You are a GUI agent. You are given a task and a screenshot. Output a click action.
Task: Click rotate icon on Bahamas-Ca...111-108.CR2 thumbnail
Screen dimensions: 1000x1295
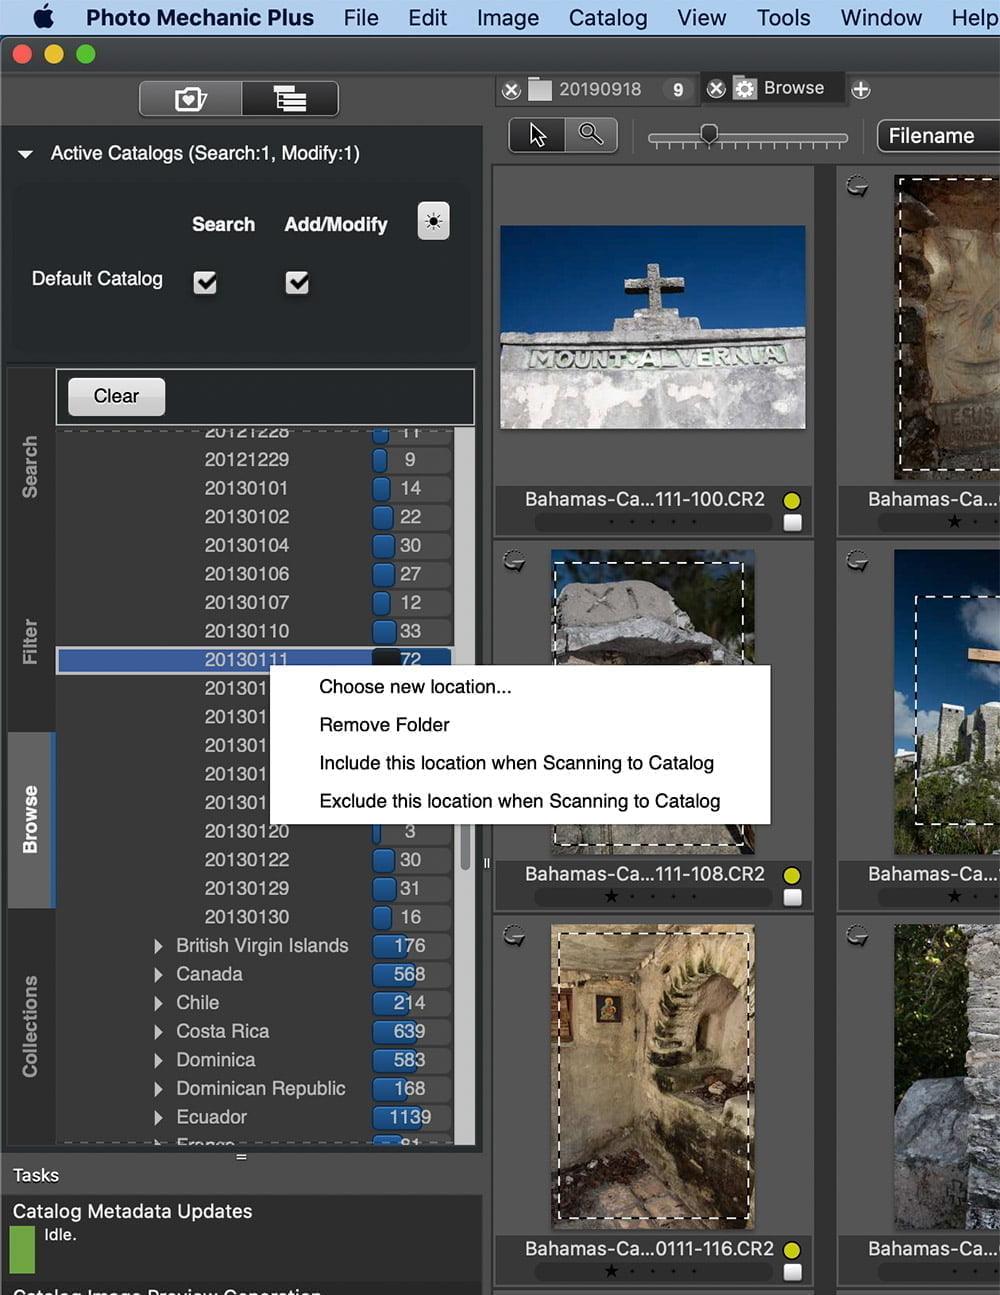coord(514,561)
